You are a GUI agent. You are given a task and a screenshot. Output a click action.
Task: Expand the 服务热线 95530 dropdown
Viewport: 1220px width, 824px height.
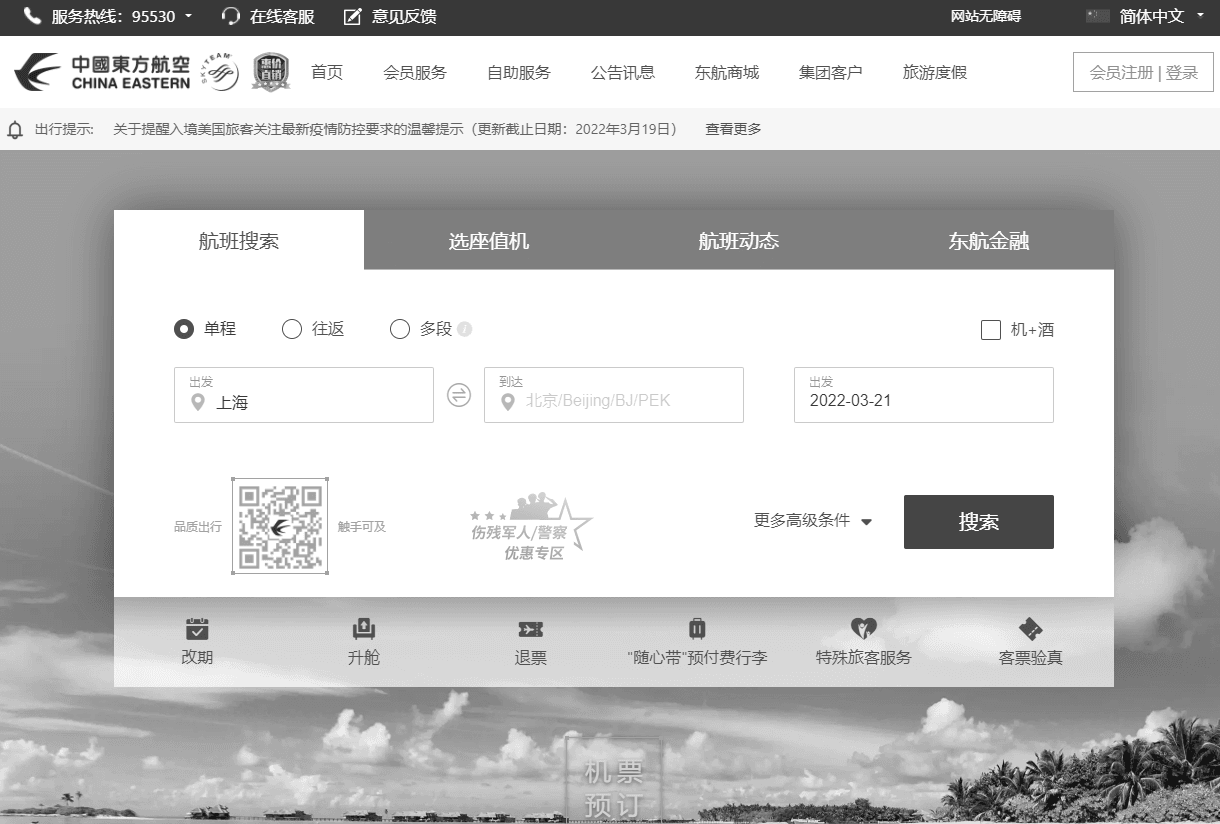[188, 16]
